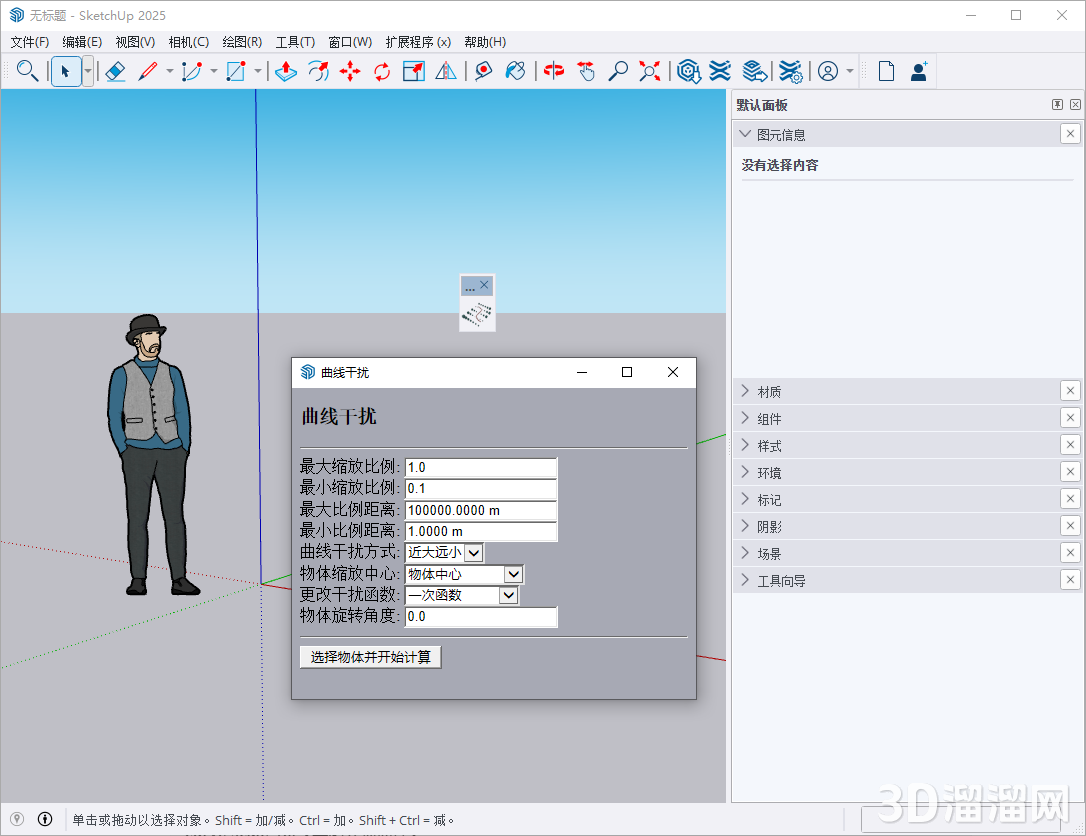Select the Scale tool

pyautogui.click(x=413, y=71)
